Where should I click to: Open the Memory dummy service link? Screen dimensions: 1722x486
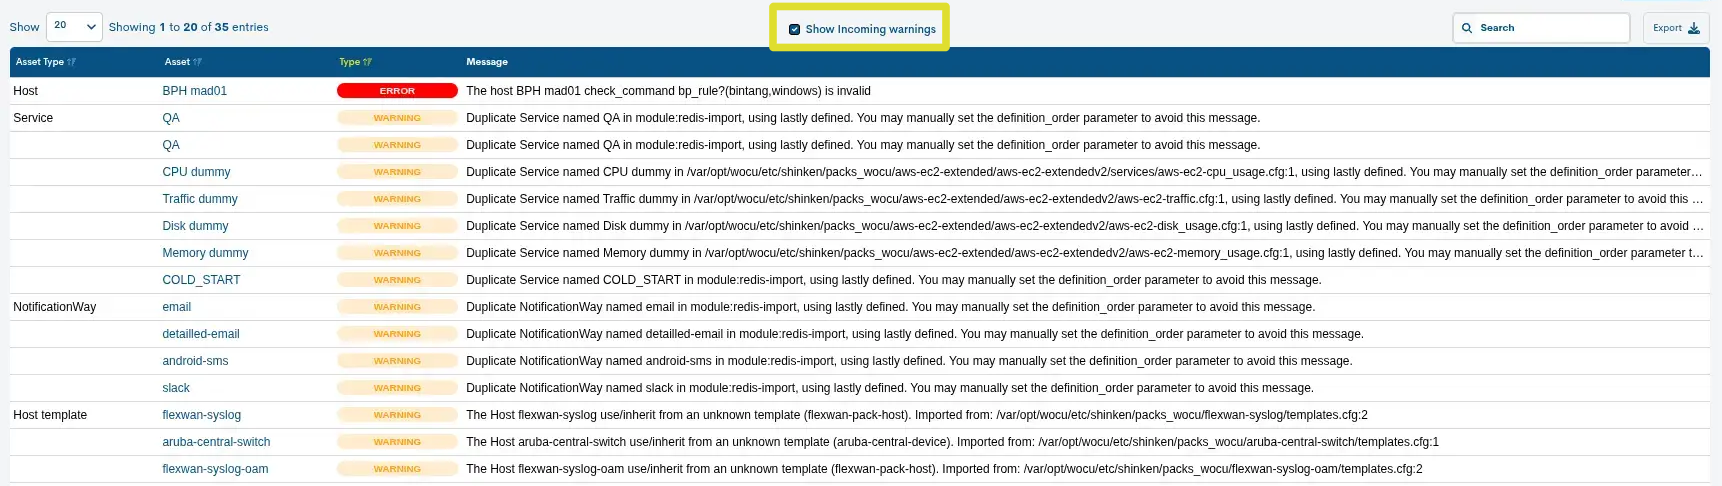click(x=205, y=253)
